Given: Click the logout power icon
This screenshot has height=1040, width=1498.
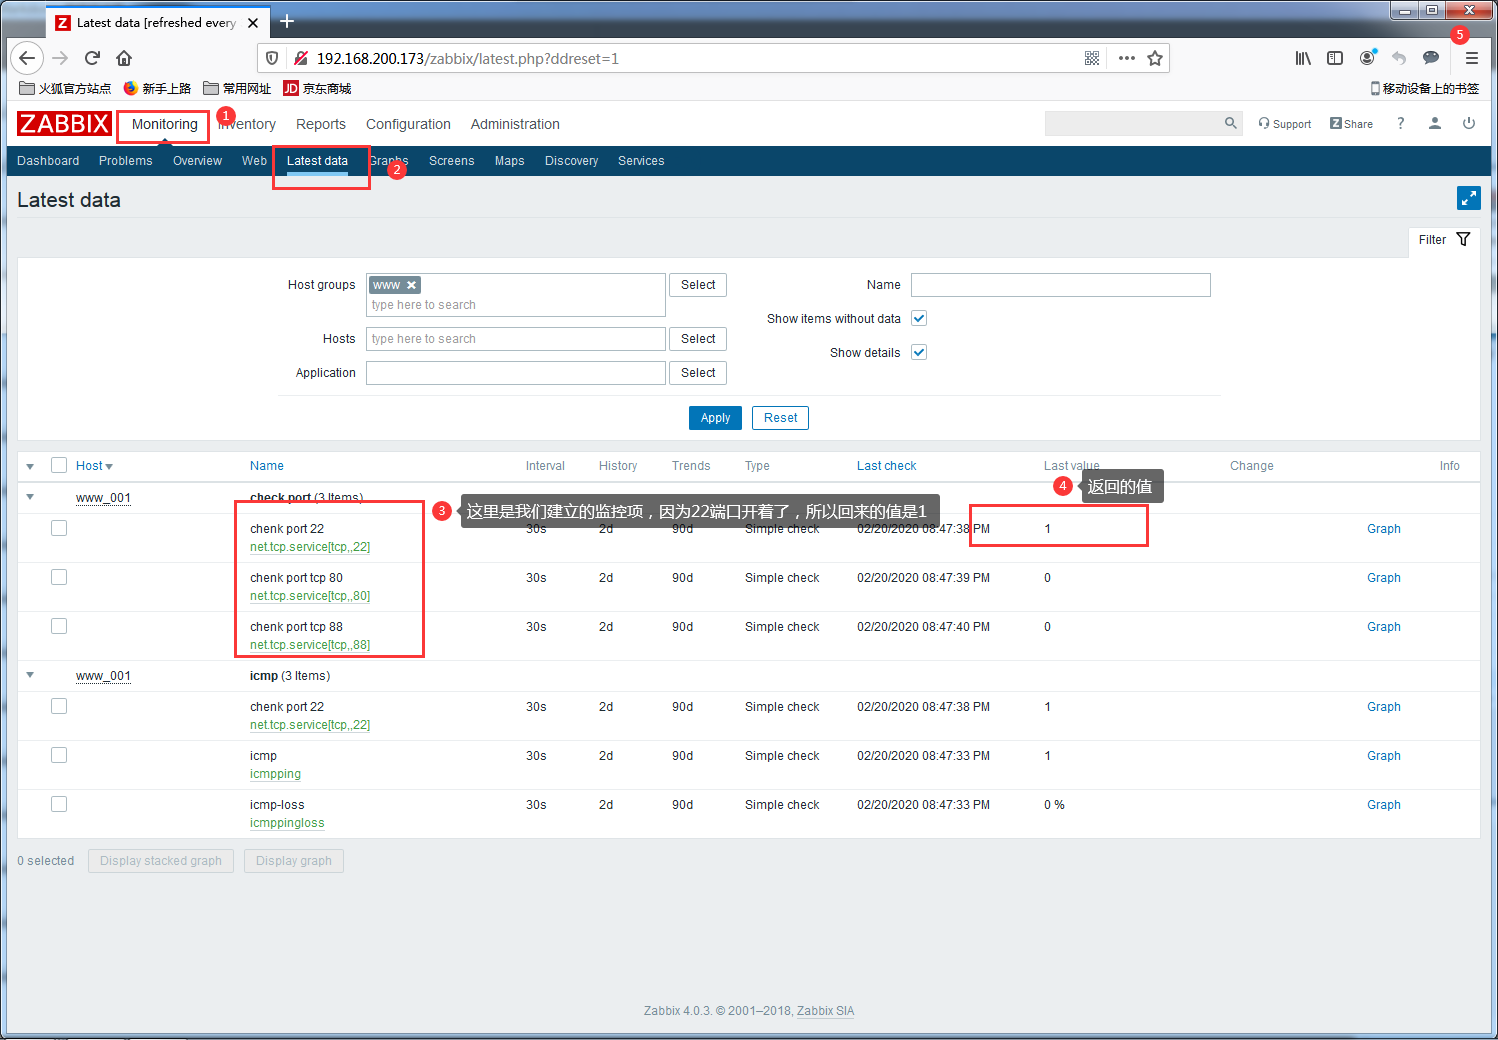Looking at the screenshot, I should (x=1468, y=123).
